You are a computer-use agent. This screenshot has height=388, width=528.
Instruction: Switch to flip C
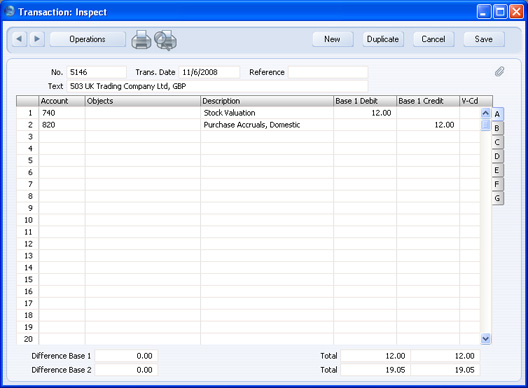pos(497,142)
